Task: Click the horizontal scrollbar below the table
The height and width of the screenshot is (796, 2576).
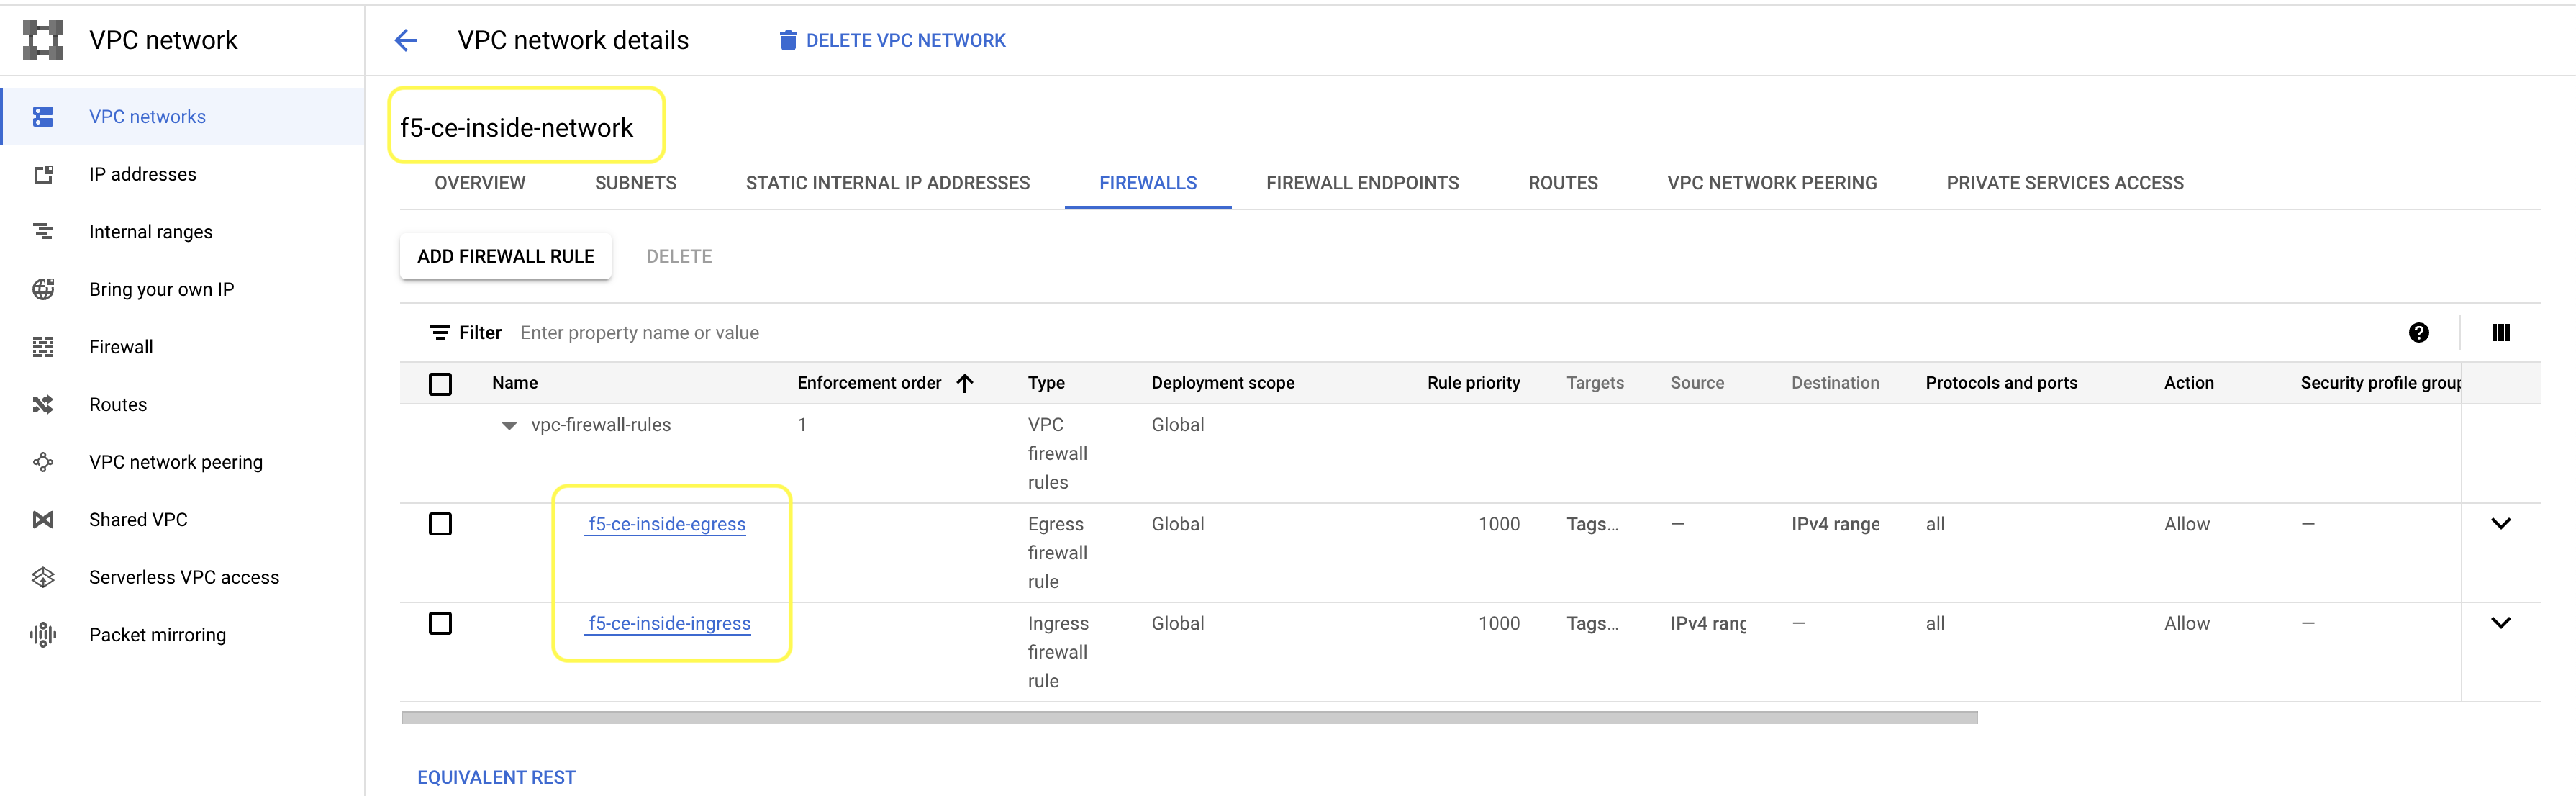Action: [x=1188, y=718]
